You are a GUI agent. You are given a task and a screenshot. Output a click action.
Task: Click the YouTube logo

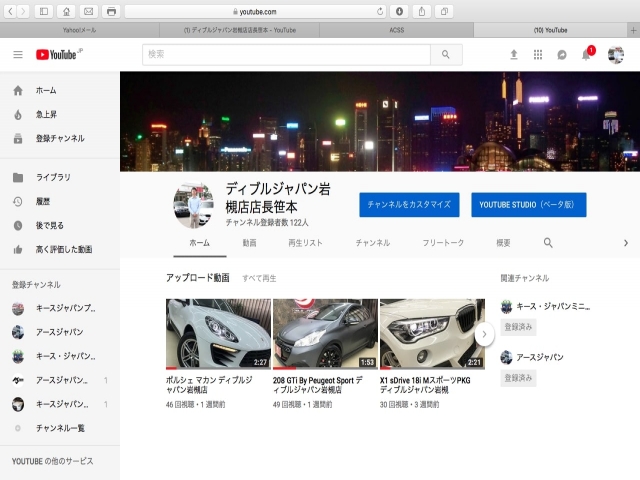click(59, 54)
